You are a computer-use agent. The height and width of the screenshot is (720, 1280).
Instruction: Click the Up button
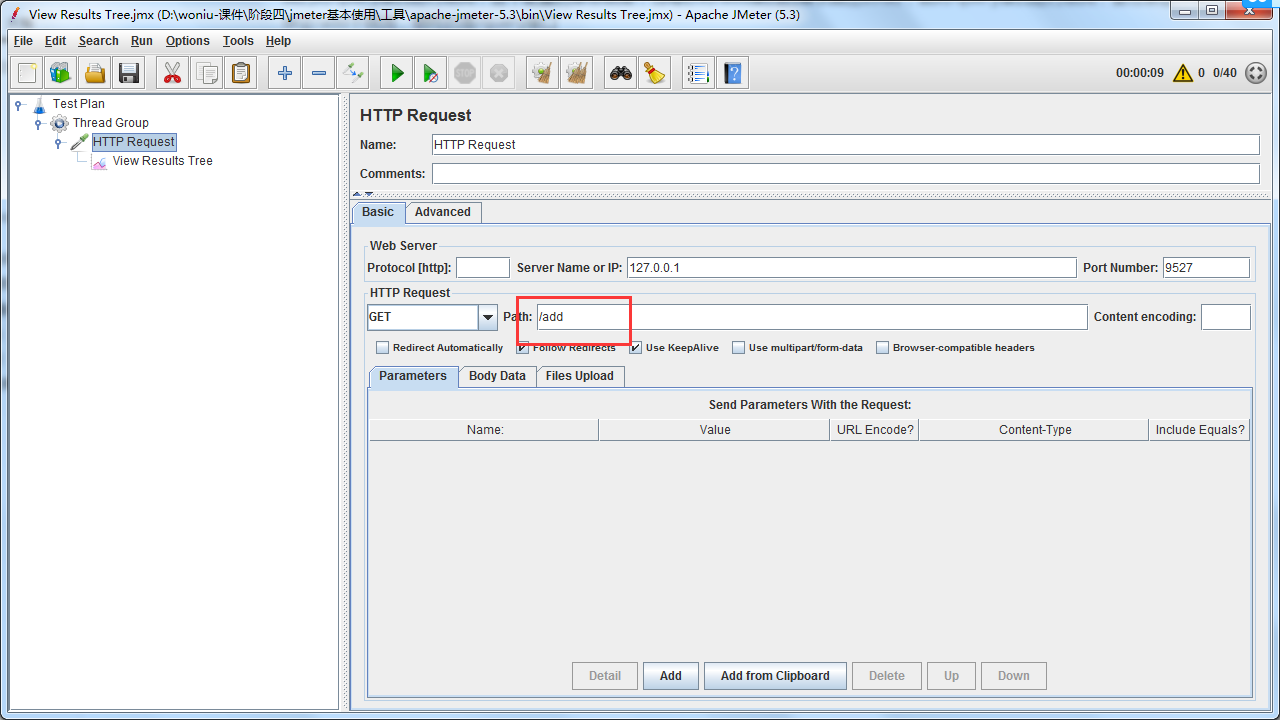(x=951, y=676)
